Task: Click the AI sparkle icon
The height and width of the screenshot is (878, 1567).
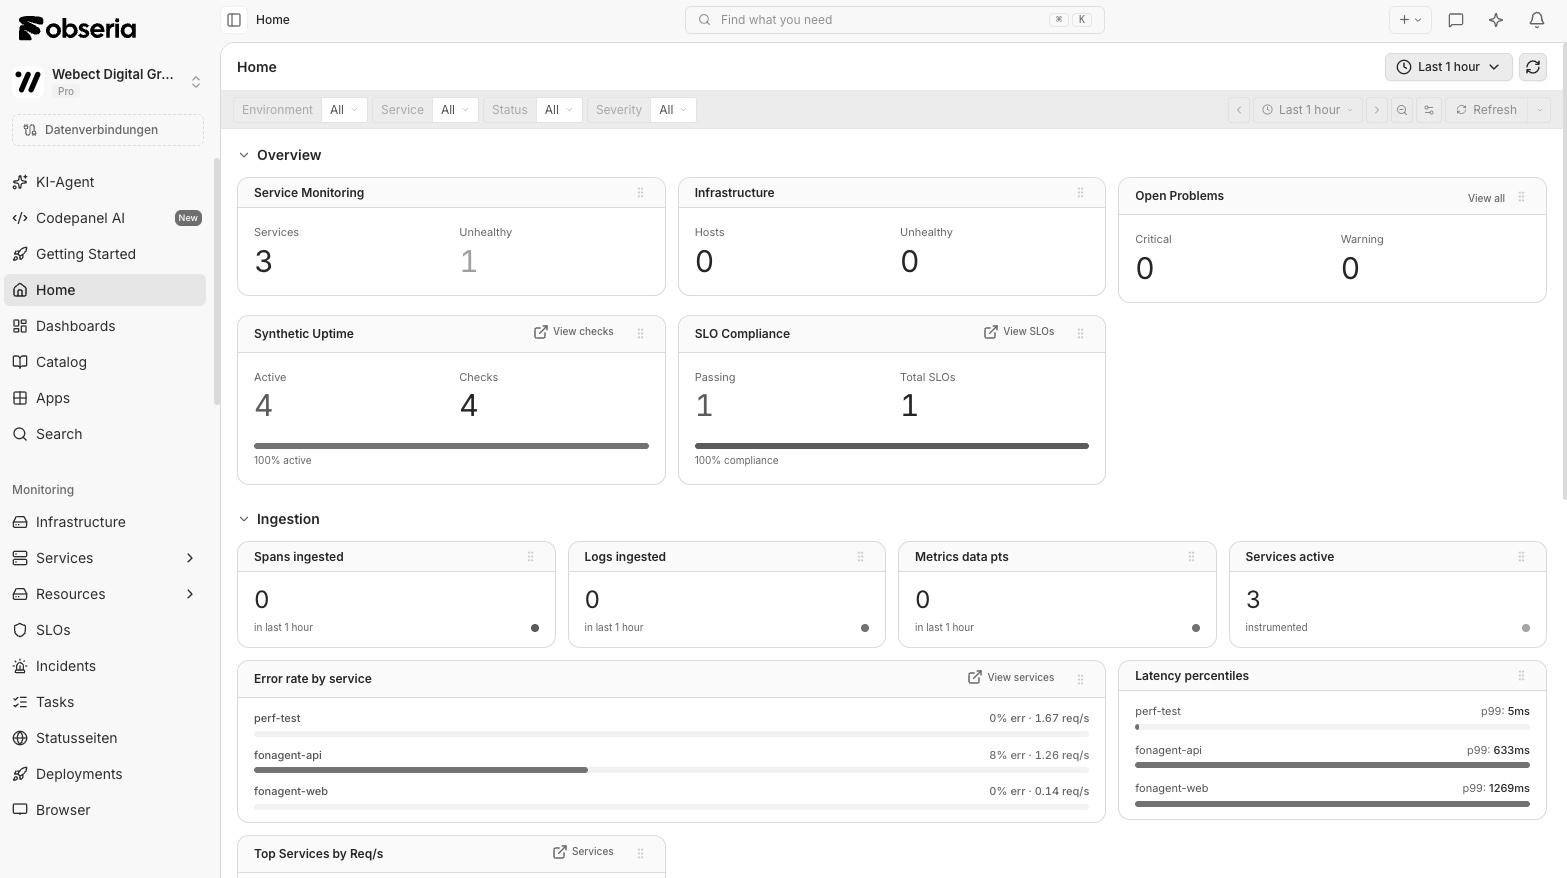Action: tap(1496, 20)
